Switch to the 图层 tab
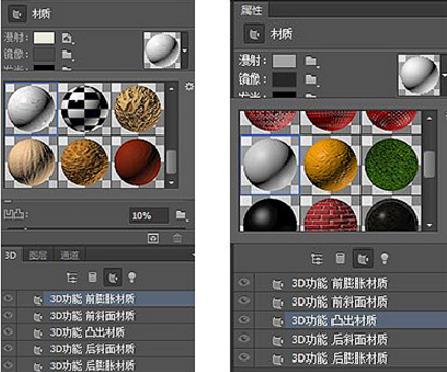Viewport: 447px width, 372px height. (38, 255)
